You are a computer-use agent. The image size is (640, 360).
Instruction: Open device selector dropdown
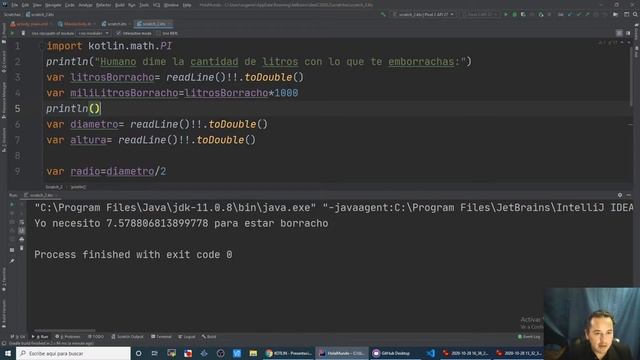[x=480, y=14]
